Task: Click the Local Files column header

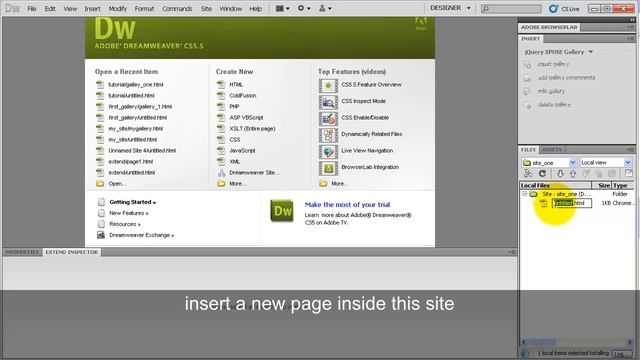Action: point(556,185)
